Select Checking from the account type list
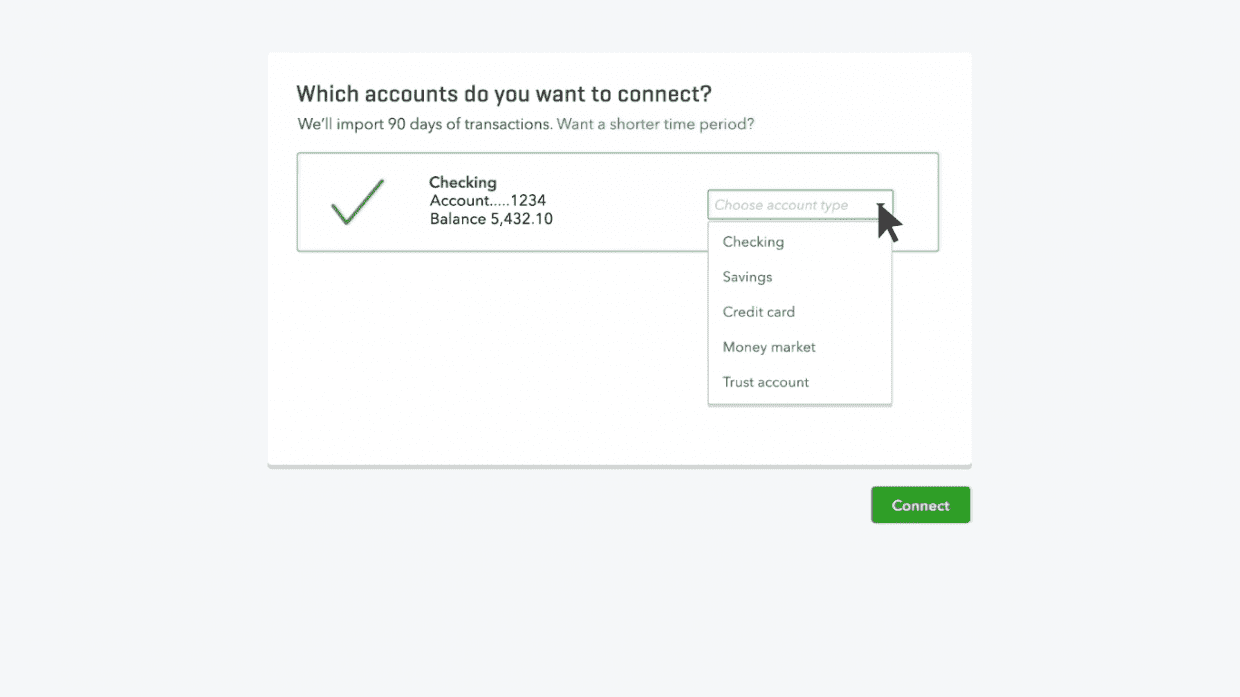The image size is (1240, 697). pyautogui.click(x=752, y=241)
